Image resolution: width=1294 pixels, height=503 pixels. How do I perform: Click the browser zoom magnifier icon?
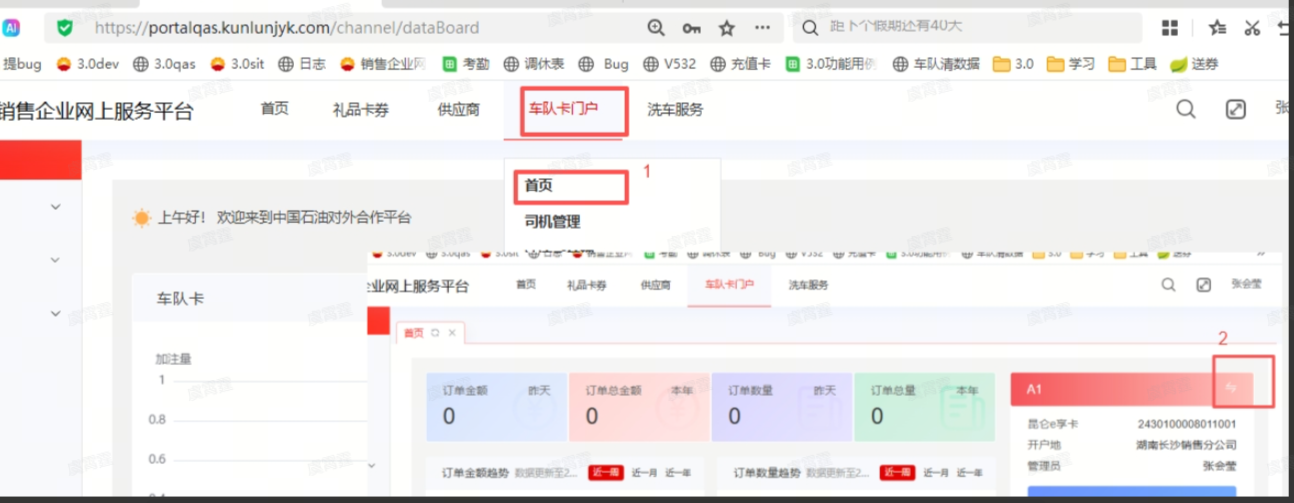pos(656,27)
